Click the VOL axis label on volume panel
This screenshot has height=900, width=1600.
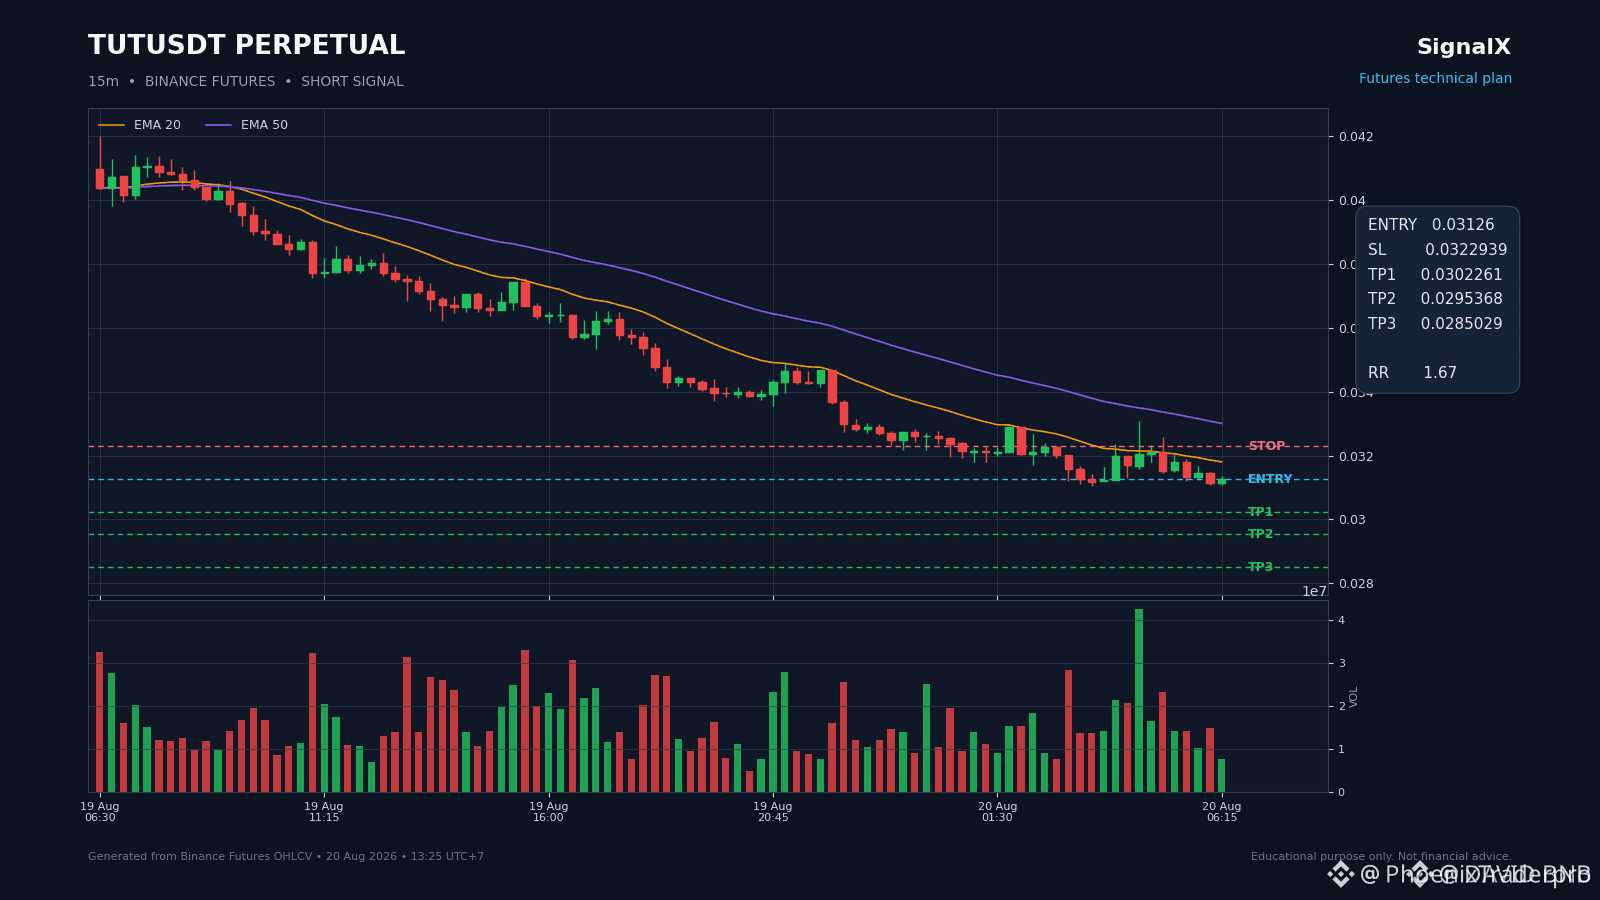1354,697
